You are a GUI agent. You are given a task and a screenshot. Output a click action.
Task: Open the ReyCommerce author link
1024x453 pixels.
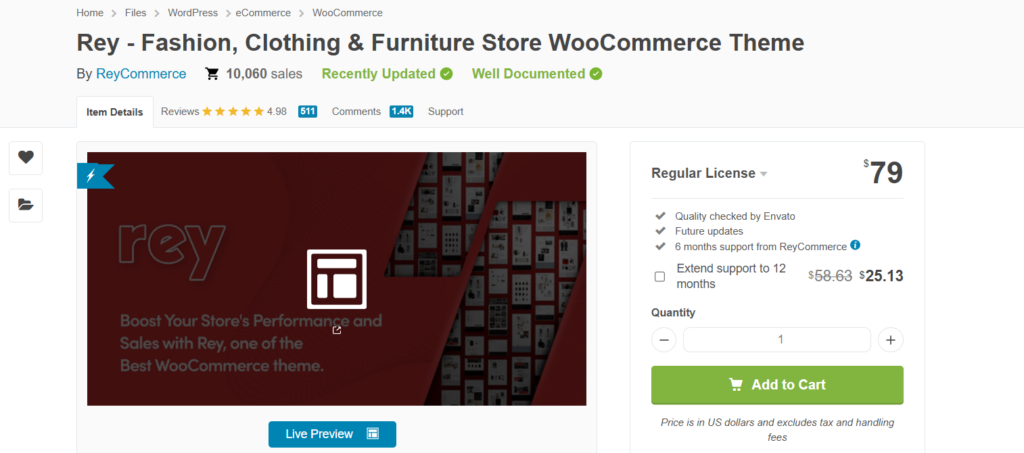[x=141, y=74]
